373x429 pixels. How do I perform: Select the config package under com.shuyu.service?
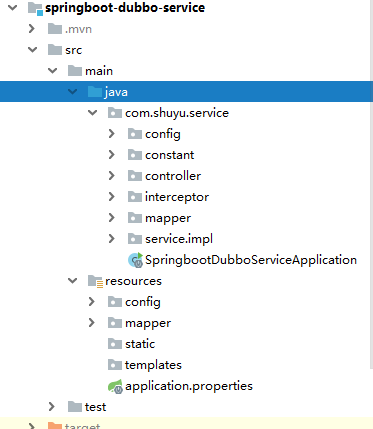coord(163,134)
